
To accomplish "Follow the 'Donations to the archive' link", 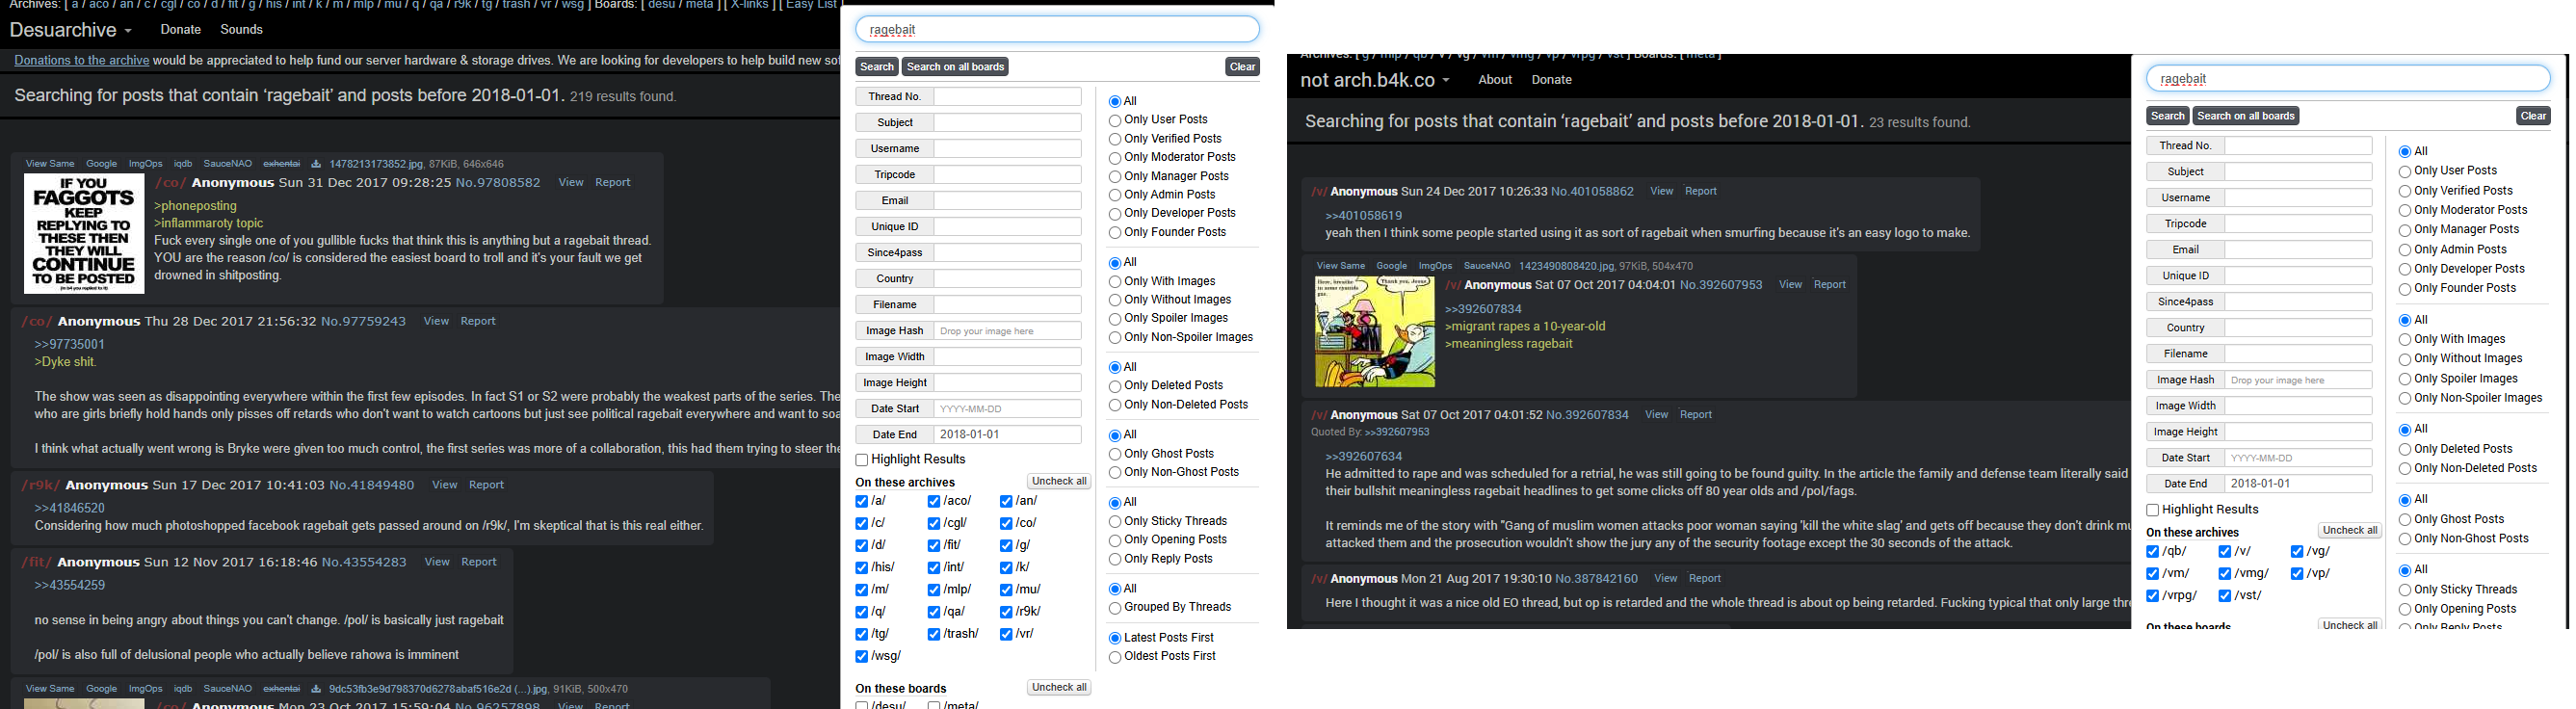I will click(x=81, y=60).
